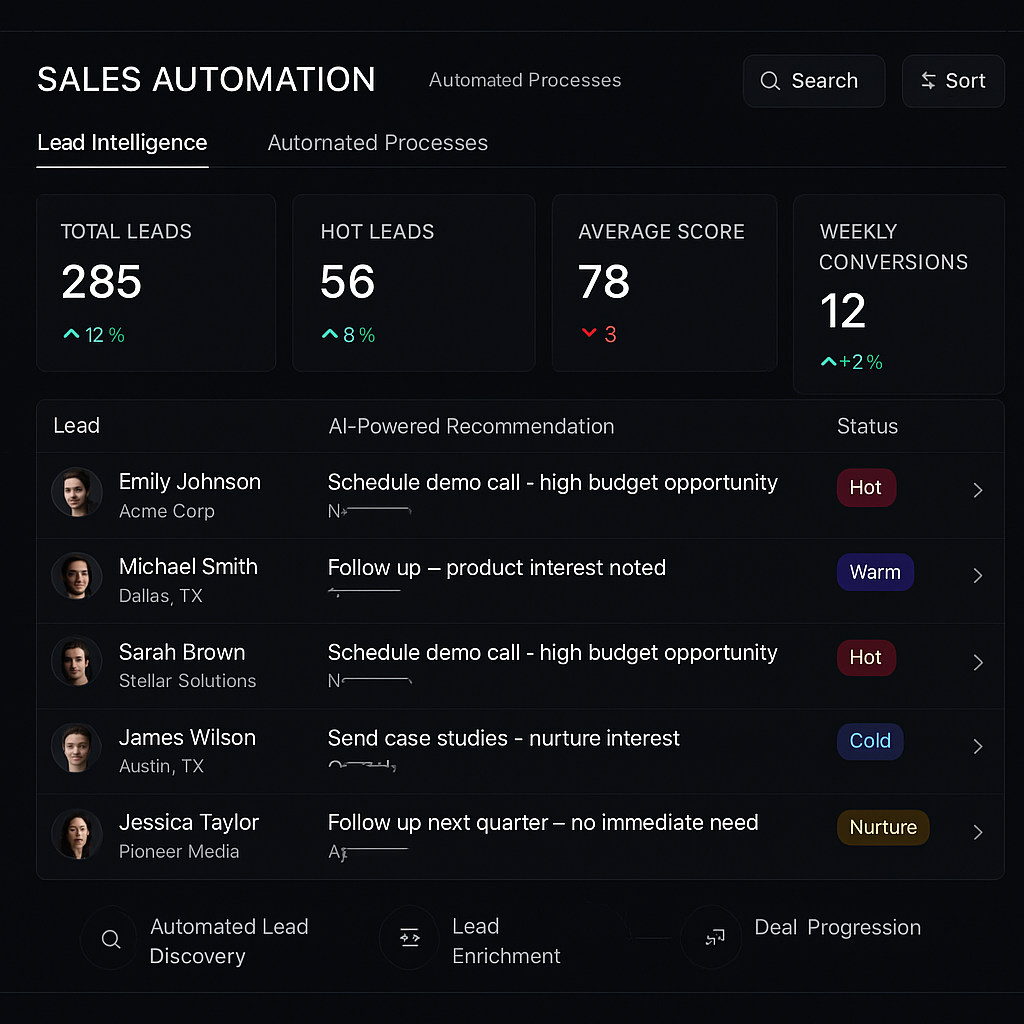Click Jessica Taylor's profile photo
This screenshot has height=1024, width=1024.
[77, 833]
